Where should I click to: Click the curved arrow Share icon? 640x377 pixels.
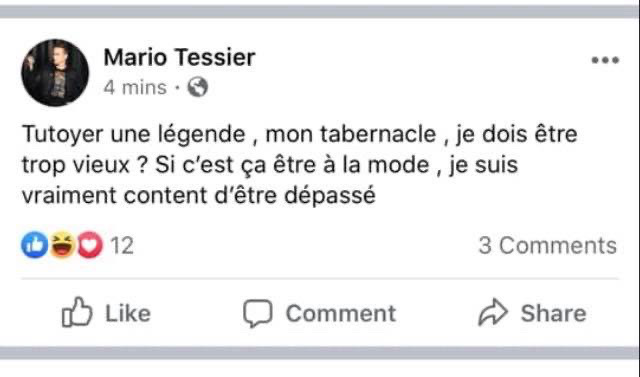point(493,313)
